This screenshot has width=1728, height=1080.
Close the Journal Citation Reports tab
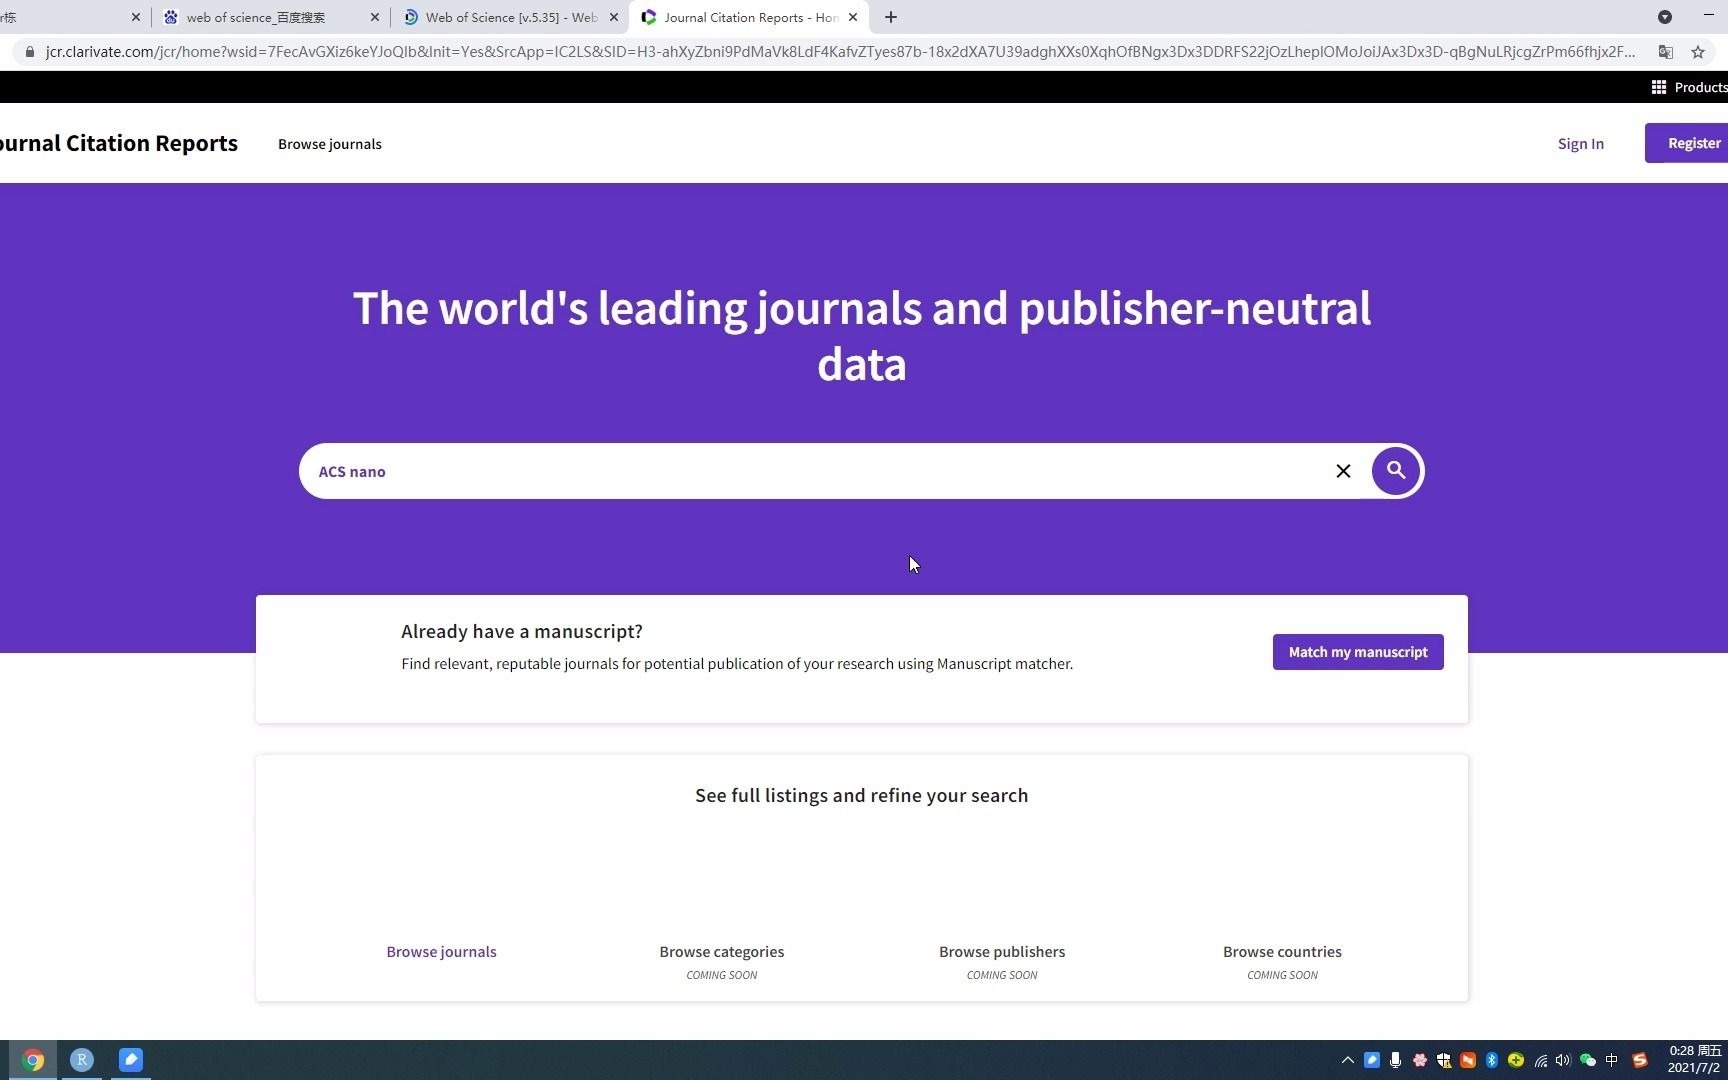point(853,17)
